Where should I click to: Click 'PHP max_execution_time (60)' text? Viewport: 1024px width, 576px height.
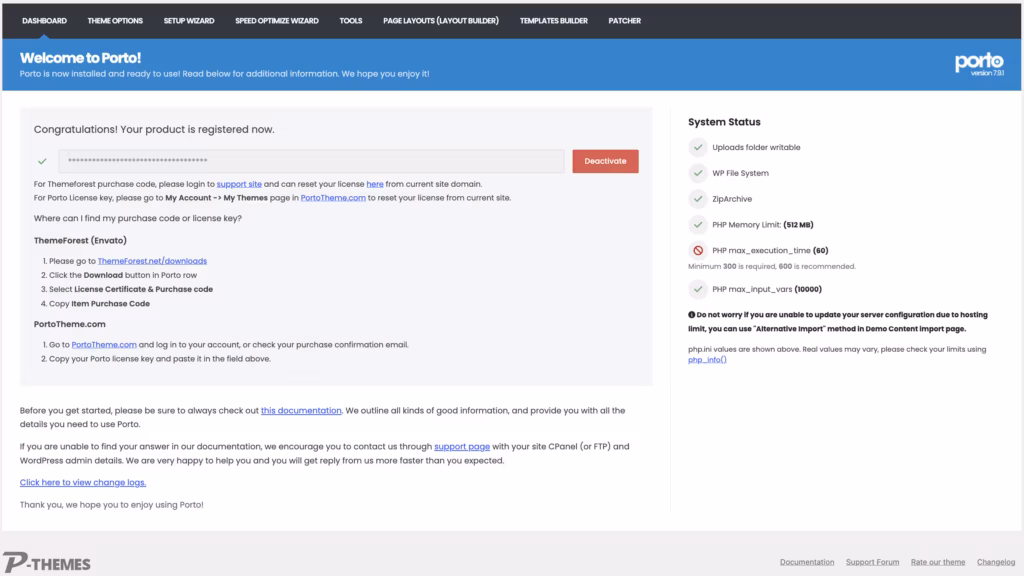[x=770, y=251]
